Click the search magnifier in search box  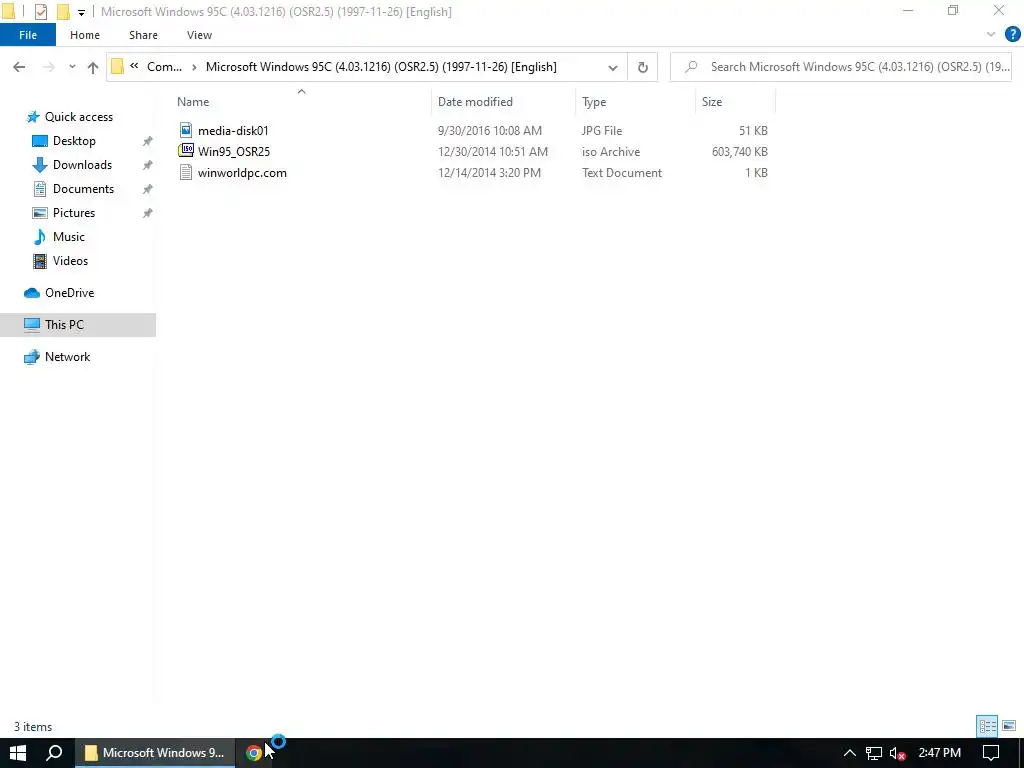(x=691, y=67)
